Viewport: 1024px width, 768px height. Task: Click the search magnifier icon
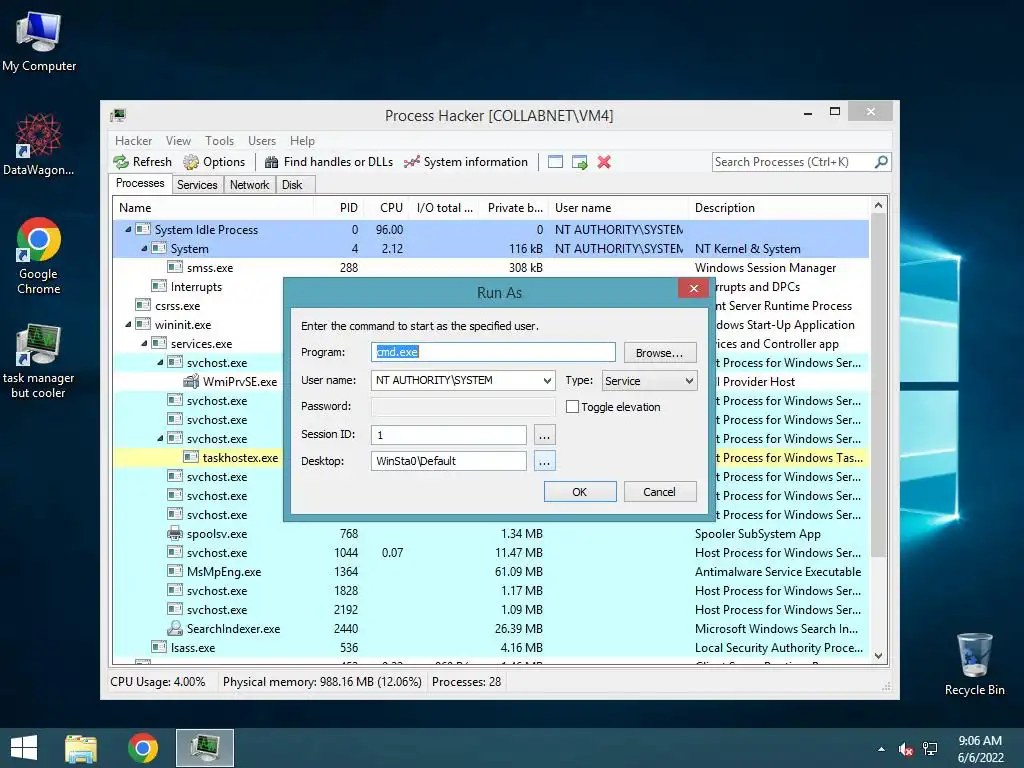[881, 161]
